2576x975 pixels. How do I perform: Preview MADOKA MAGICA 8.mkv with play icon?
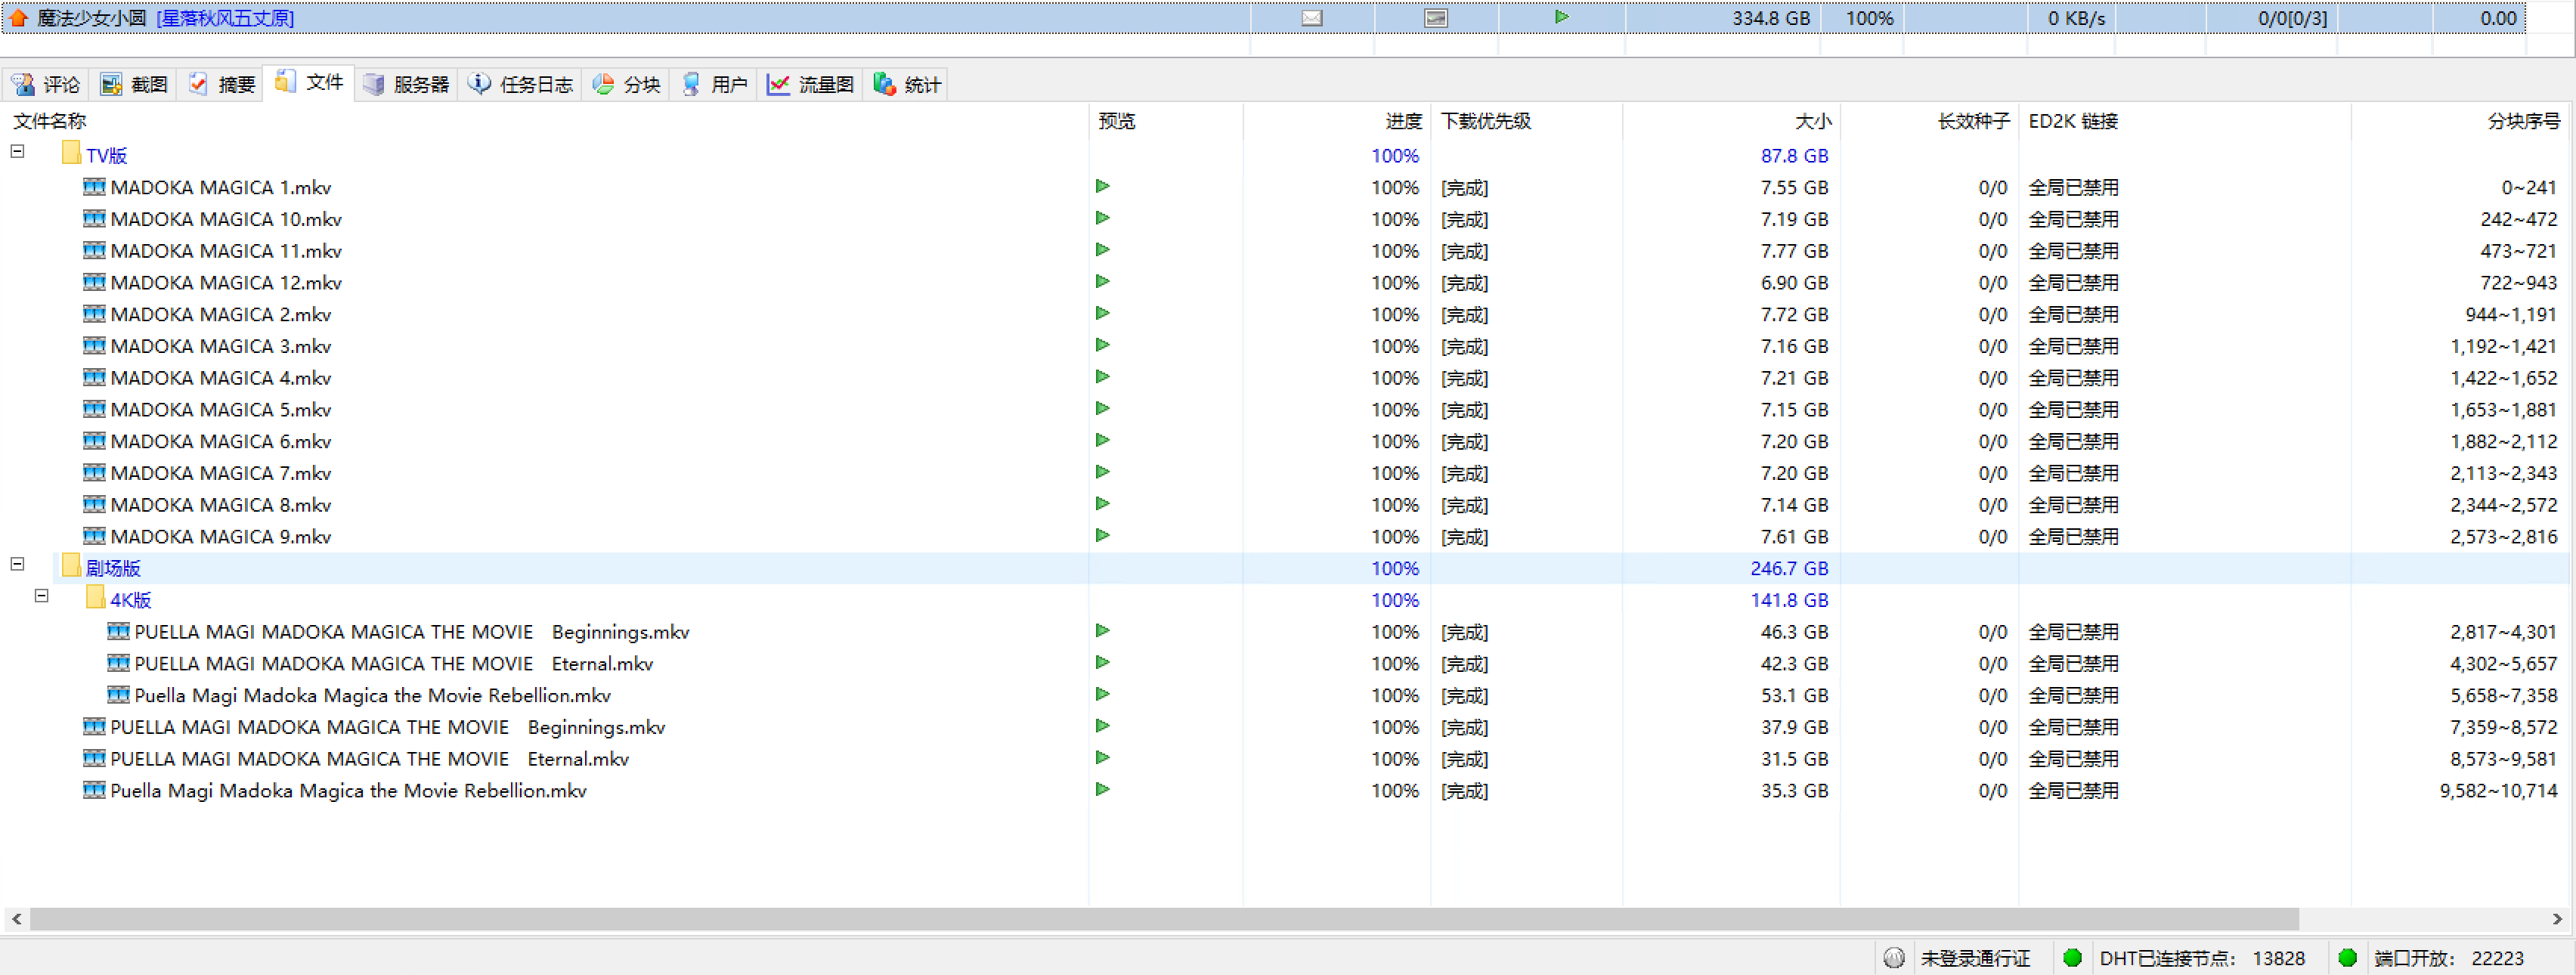pos(1102,504)
